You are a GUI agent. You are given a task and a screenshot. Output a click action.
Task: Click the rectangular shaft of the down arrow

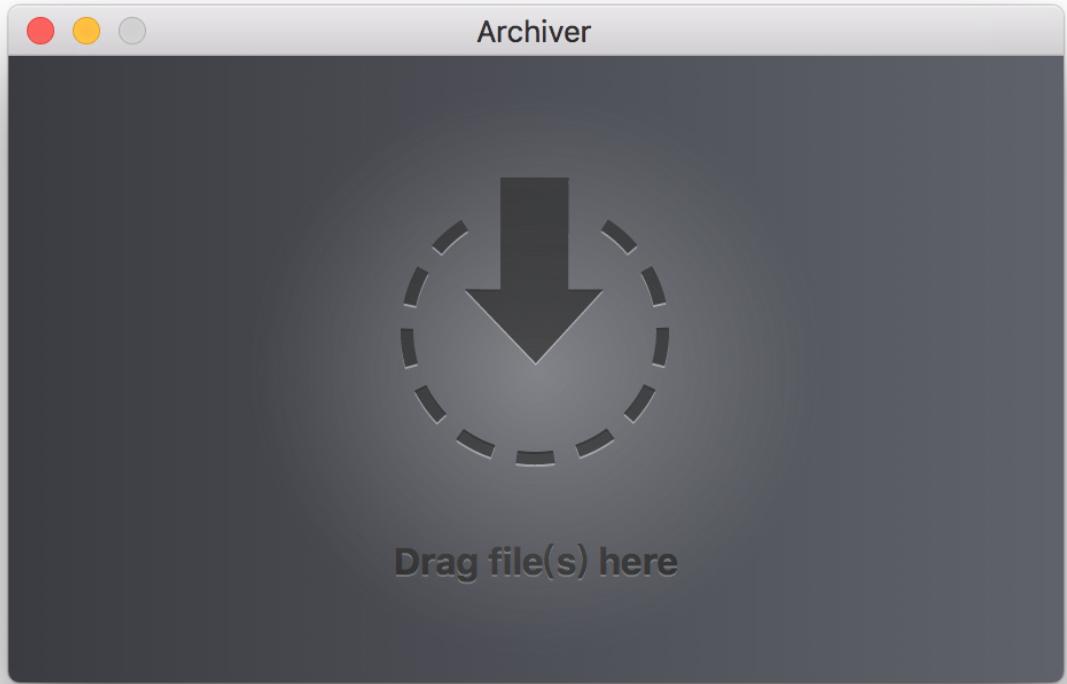tap(534, 233)
